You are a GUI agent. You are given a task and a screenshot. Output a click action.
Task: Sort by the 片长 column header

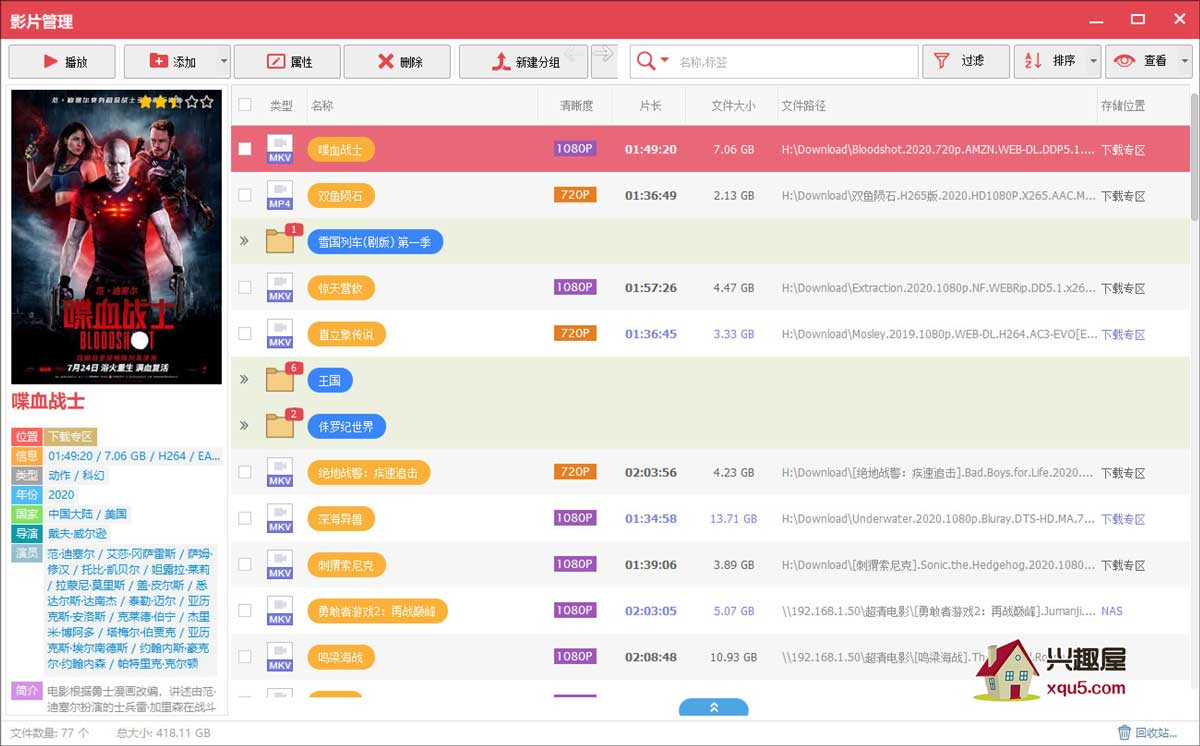(x=651, y=105)
